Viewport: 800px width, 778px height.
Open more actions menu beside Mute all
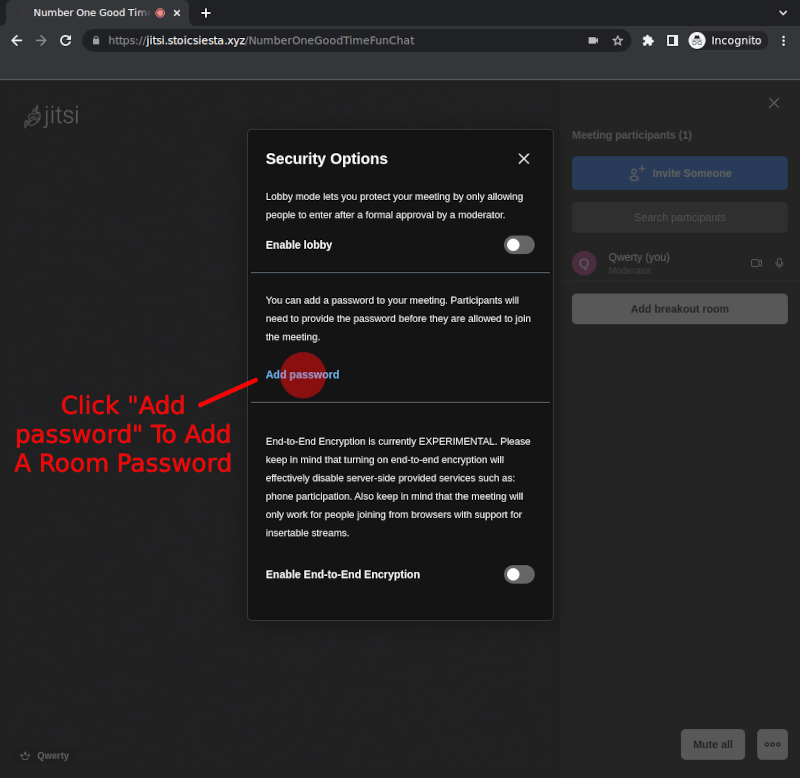coord(772,744)
